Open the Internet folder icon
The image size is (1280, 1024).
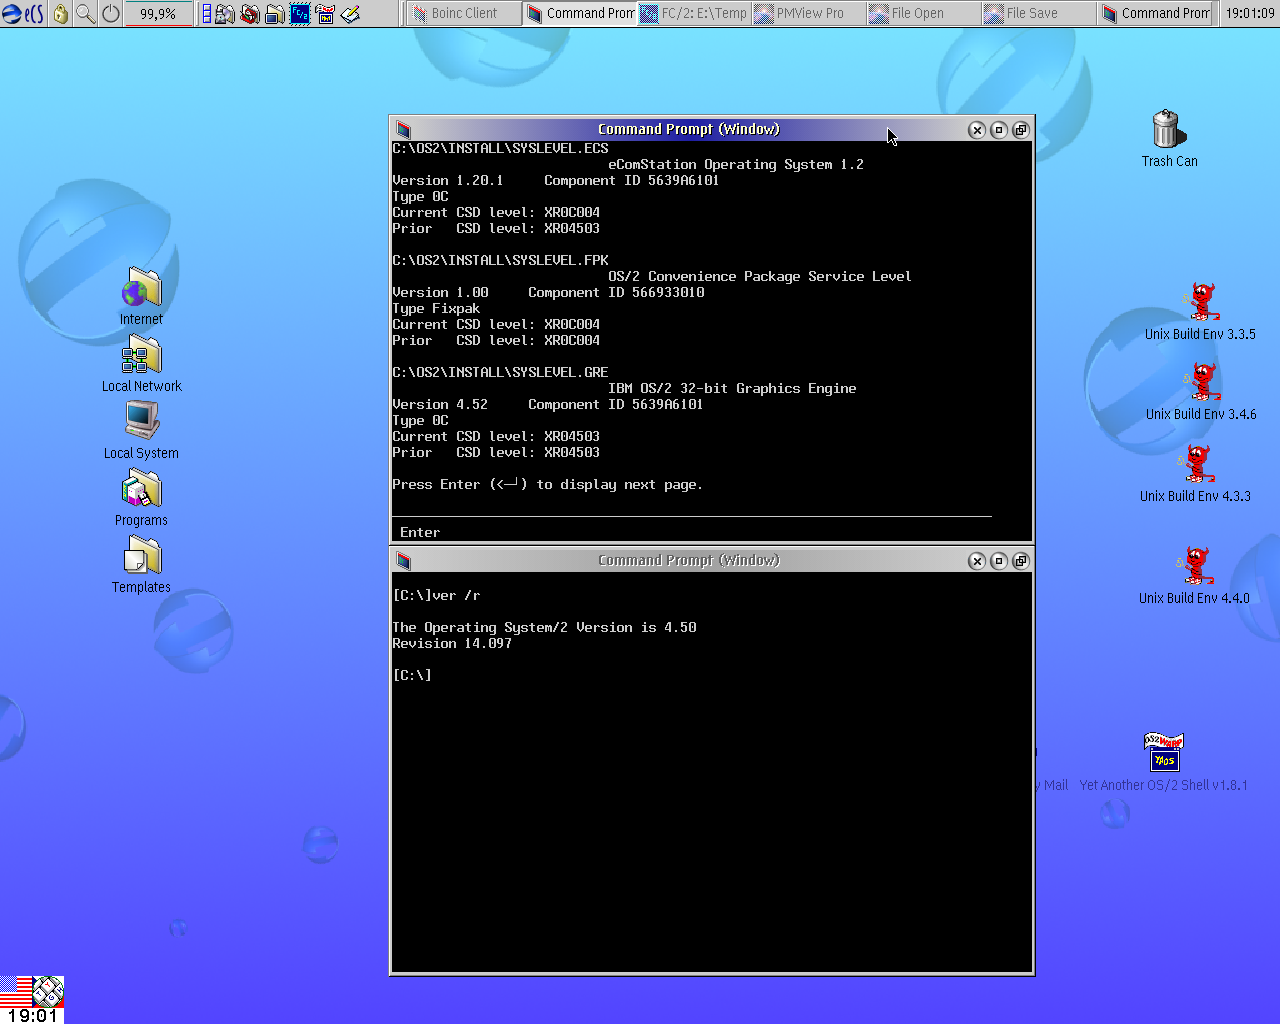142,290
